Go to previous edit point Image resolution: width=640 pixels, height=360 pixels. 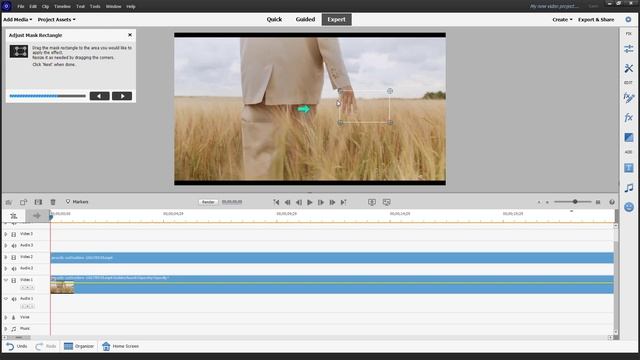tap(276, 202)
